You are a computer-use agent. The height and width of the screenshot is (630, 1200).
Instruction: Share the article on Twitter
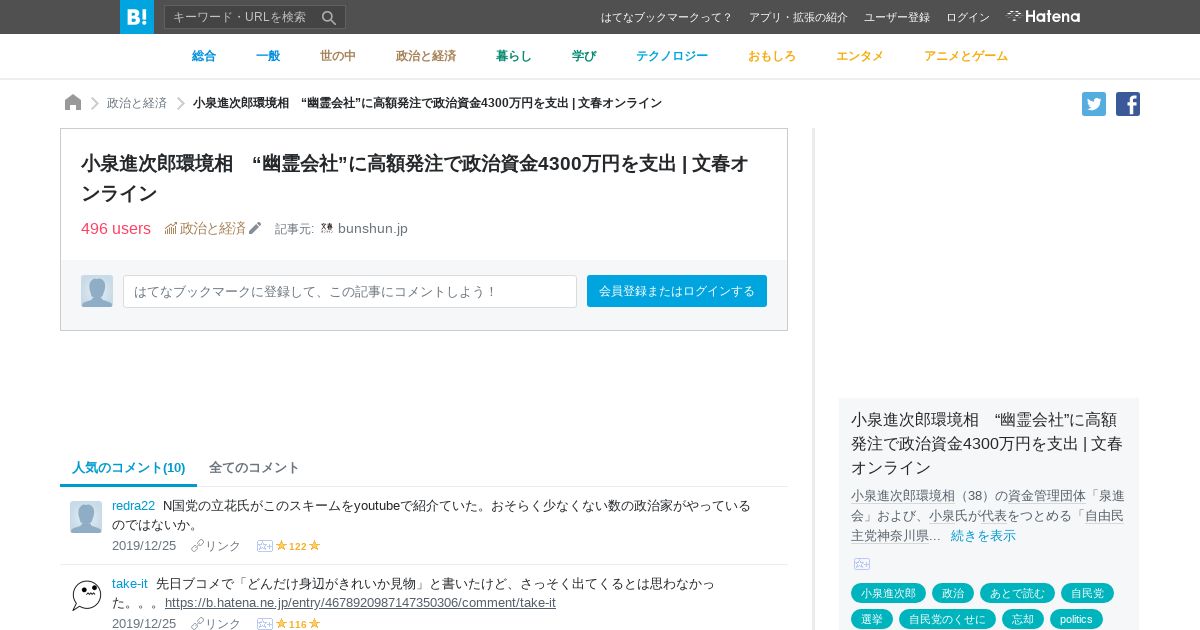[1094, 104]
